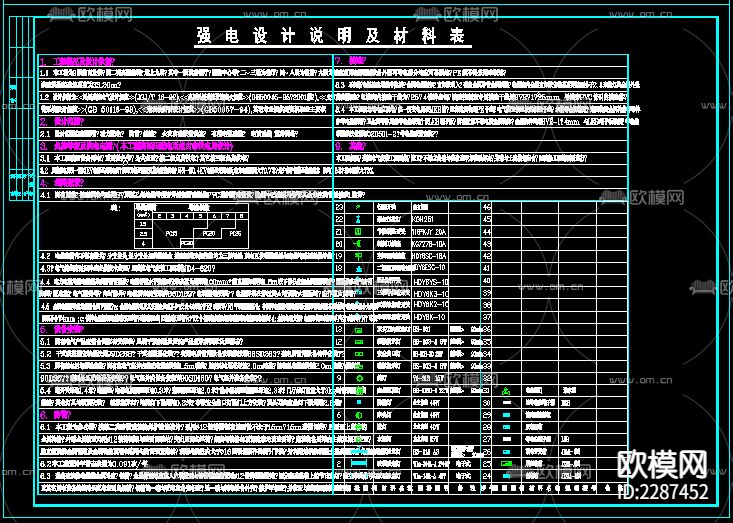This screenshot has height=523, width=733.
Task: Click paragraph 1.1 text line
Action: point(186,73)
